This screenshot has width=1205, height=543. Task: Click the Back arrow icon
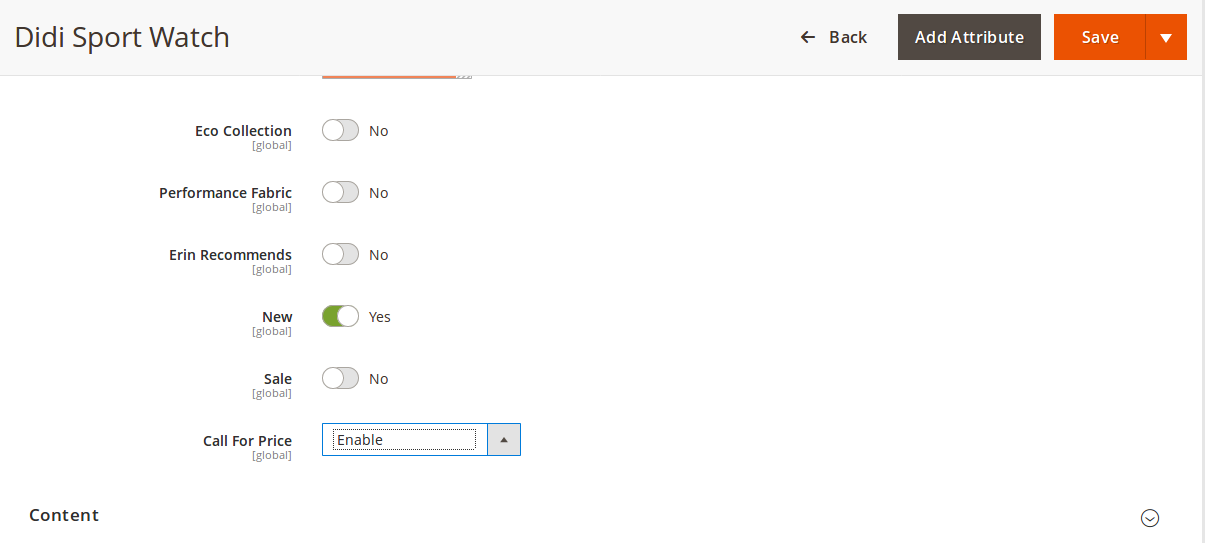pos(808,37)
